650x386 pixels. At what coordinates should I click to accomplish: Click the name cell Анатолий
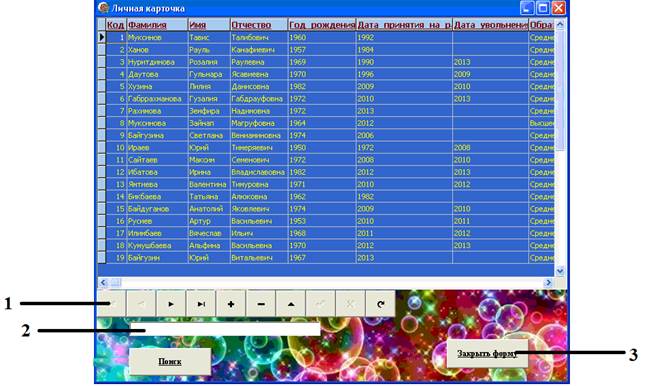[209, 209]
